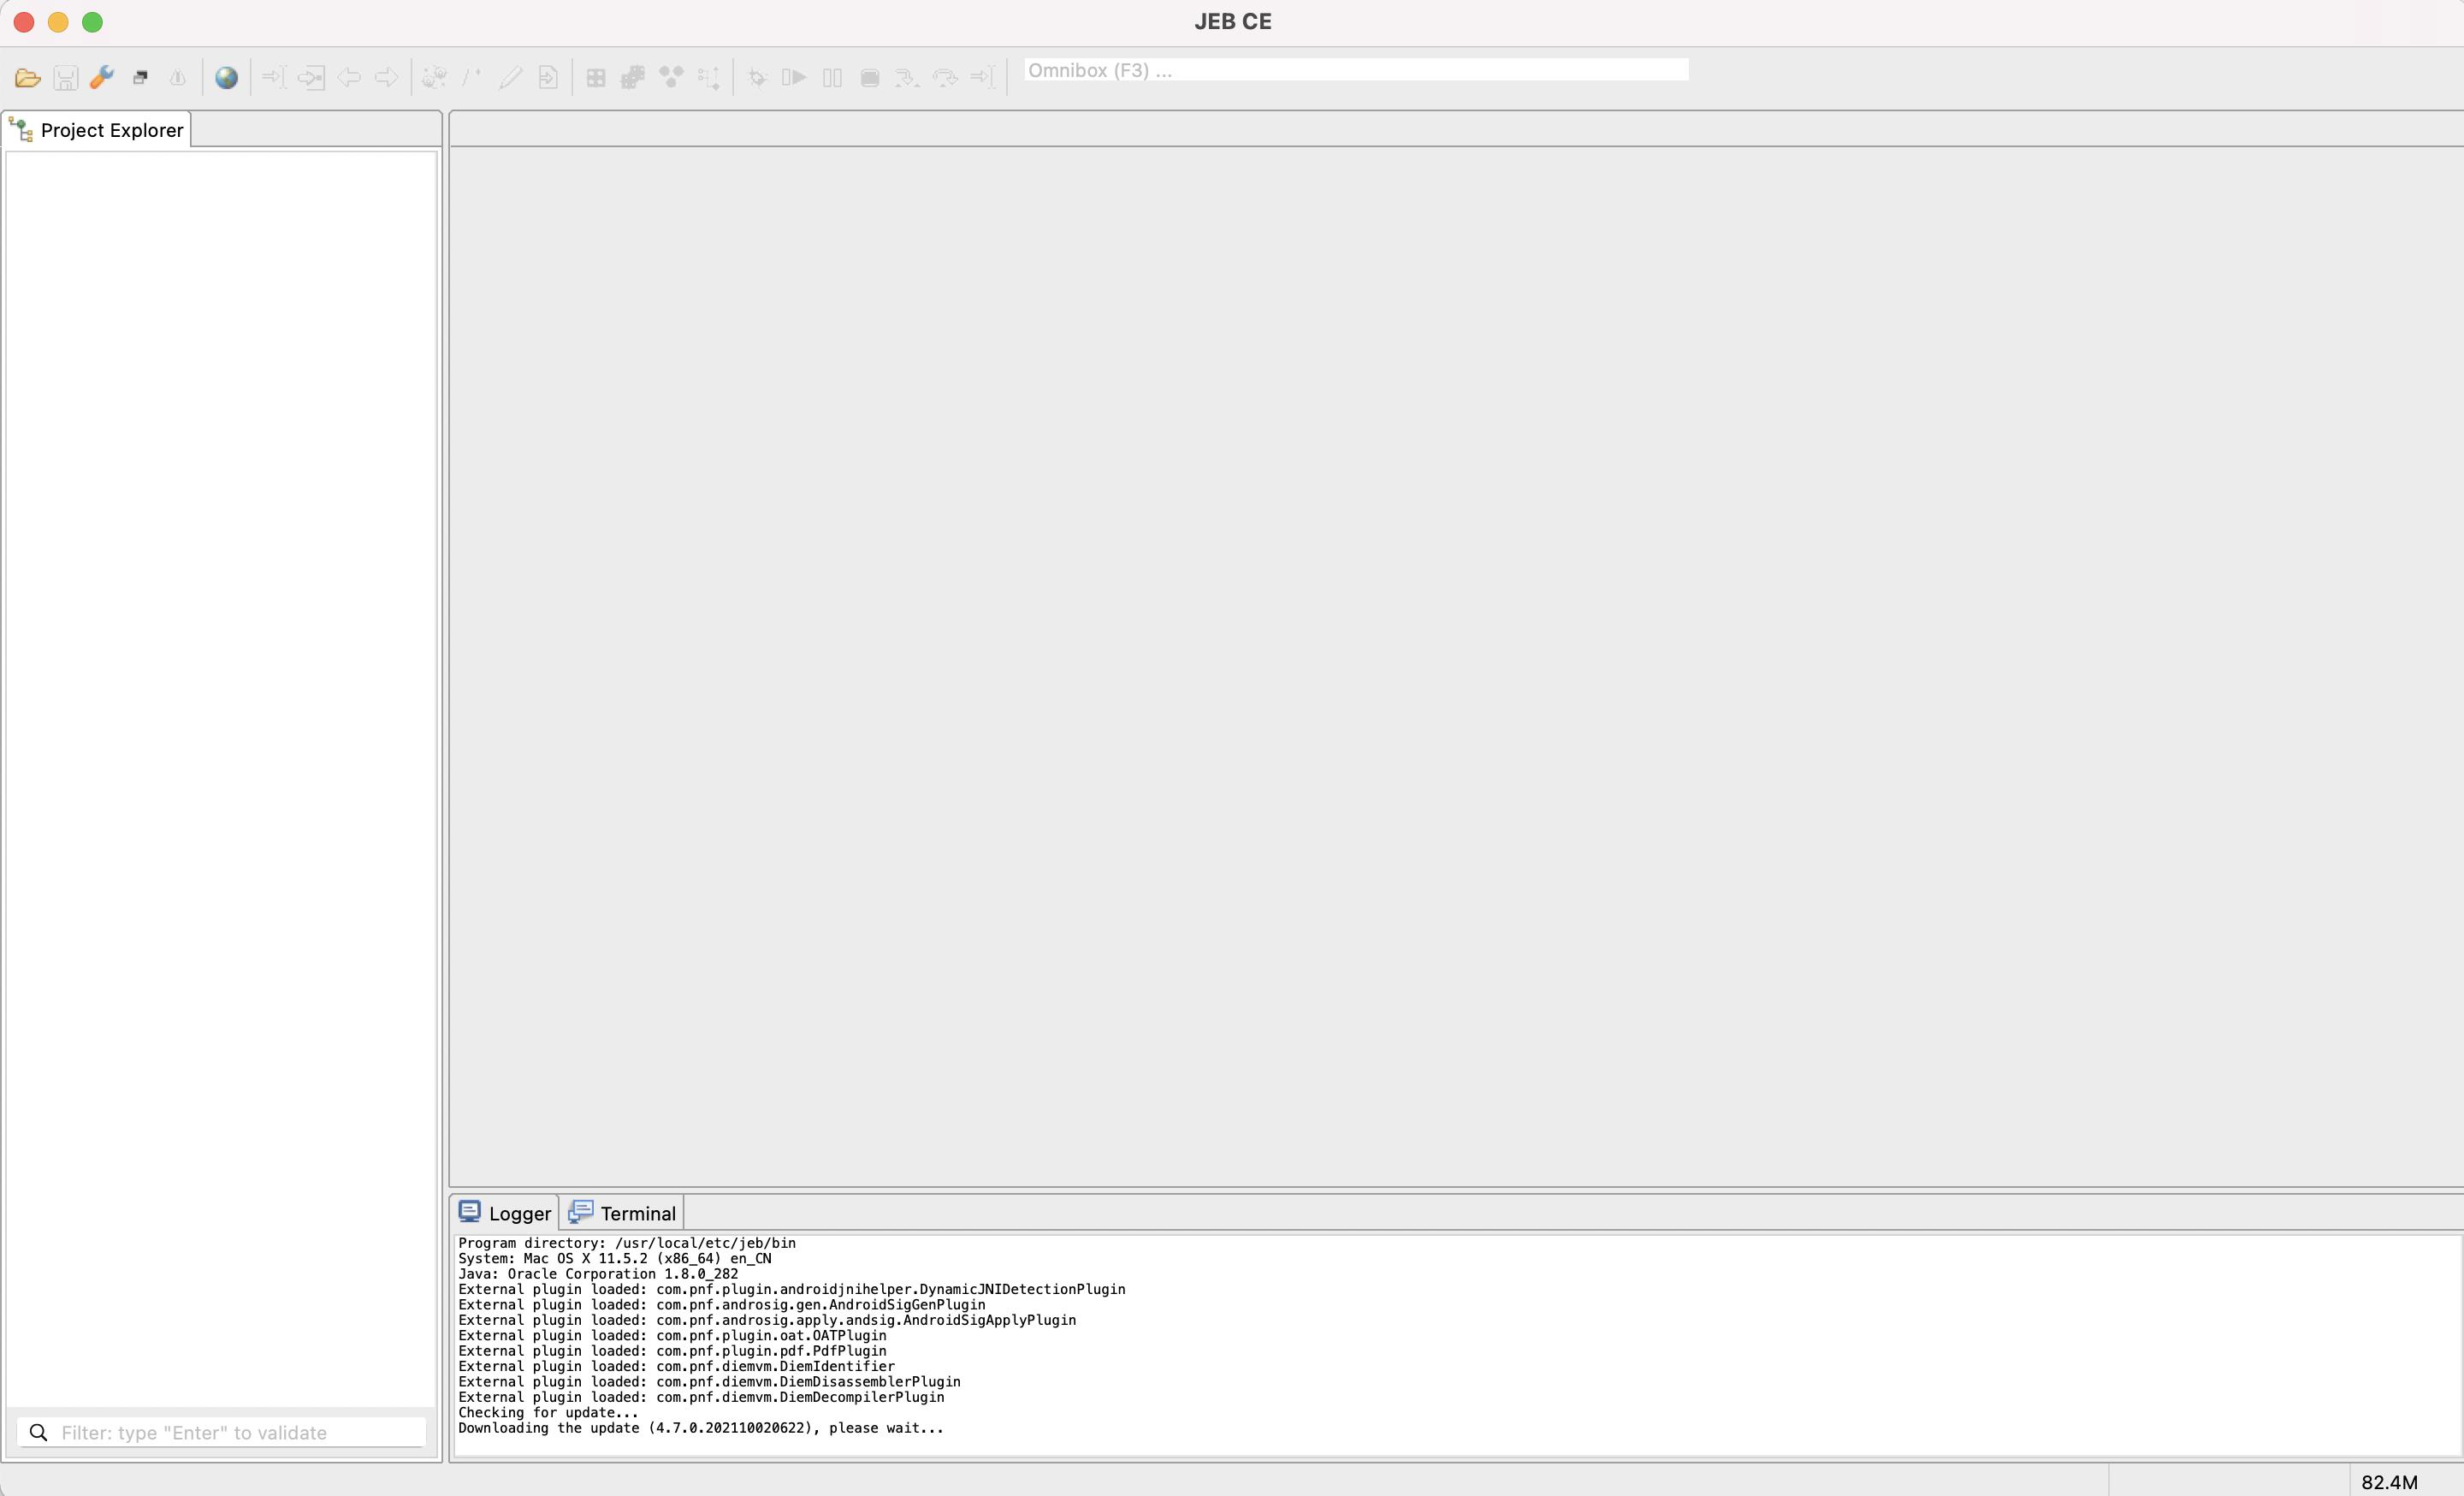The height and width of the screenshot is (1496, 2464).
Task: Focus the Omnibox (F3) search field
Action: (x=1356, y=70)
